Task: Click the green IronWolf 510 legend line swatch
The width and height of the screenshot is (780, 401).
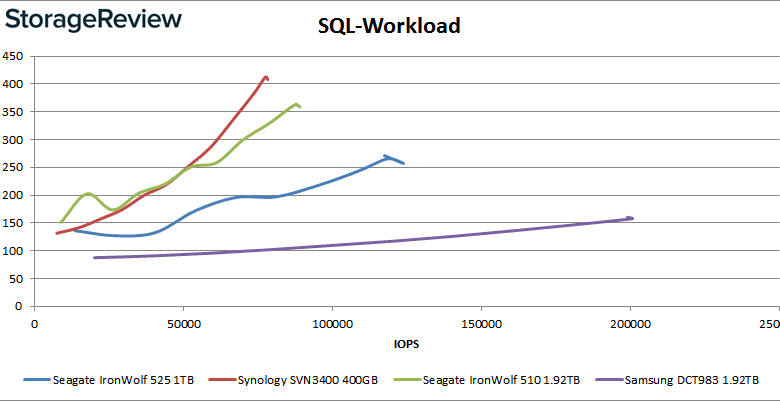Action: click(406, 380)
